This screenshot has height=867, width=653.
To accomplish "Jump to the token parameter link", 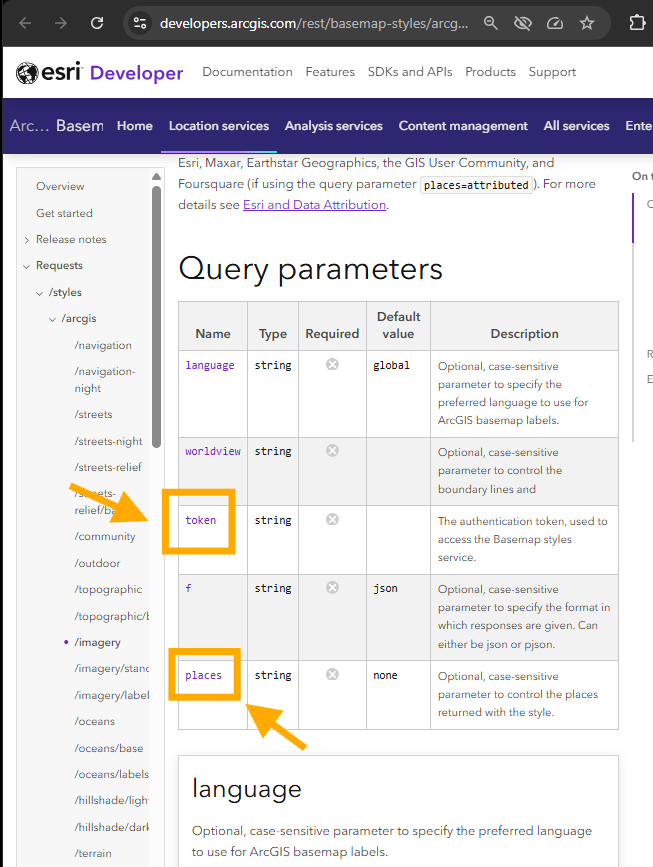I will [200, 520].
